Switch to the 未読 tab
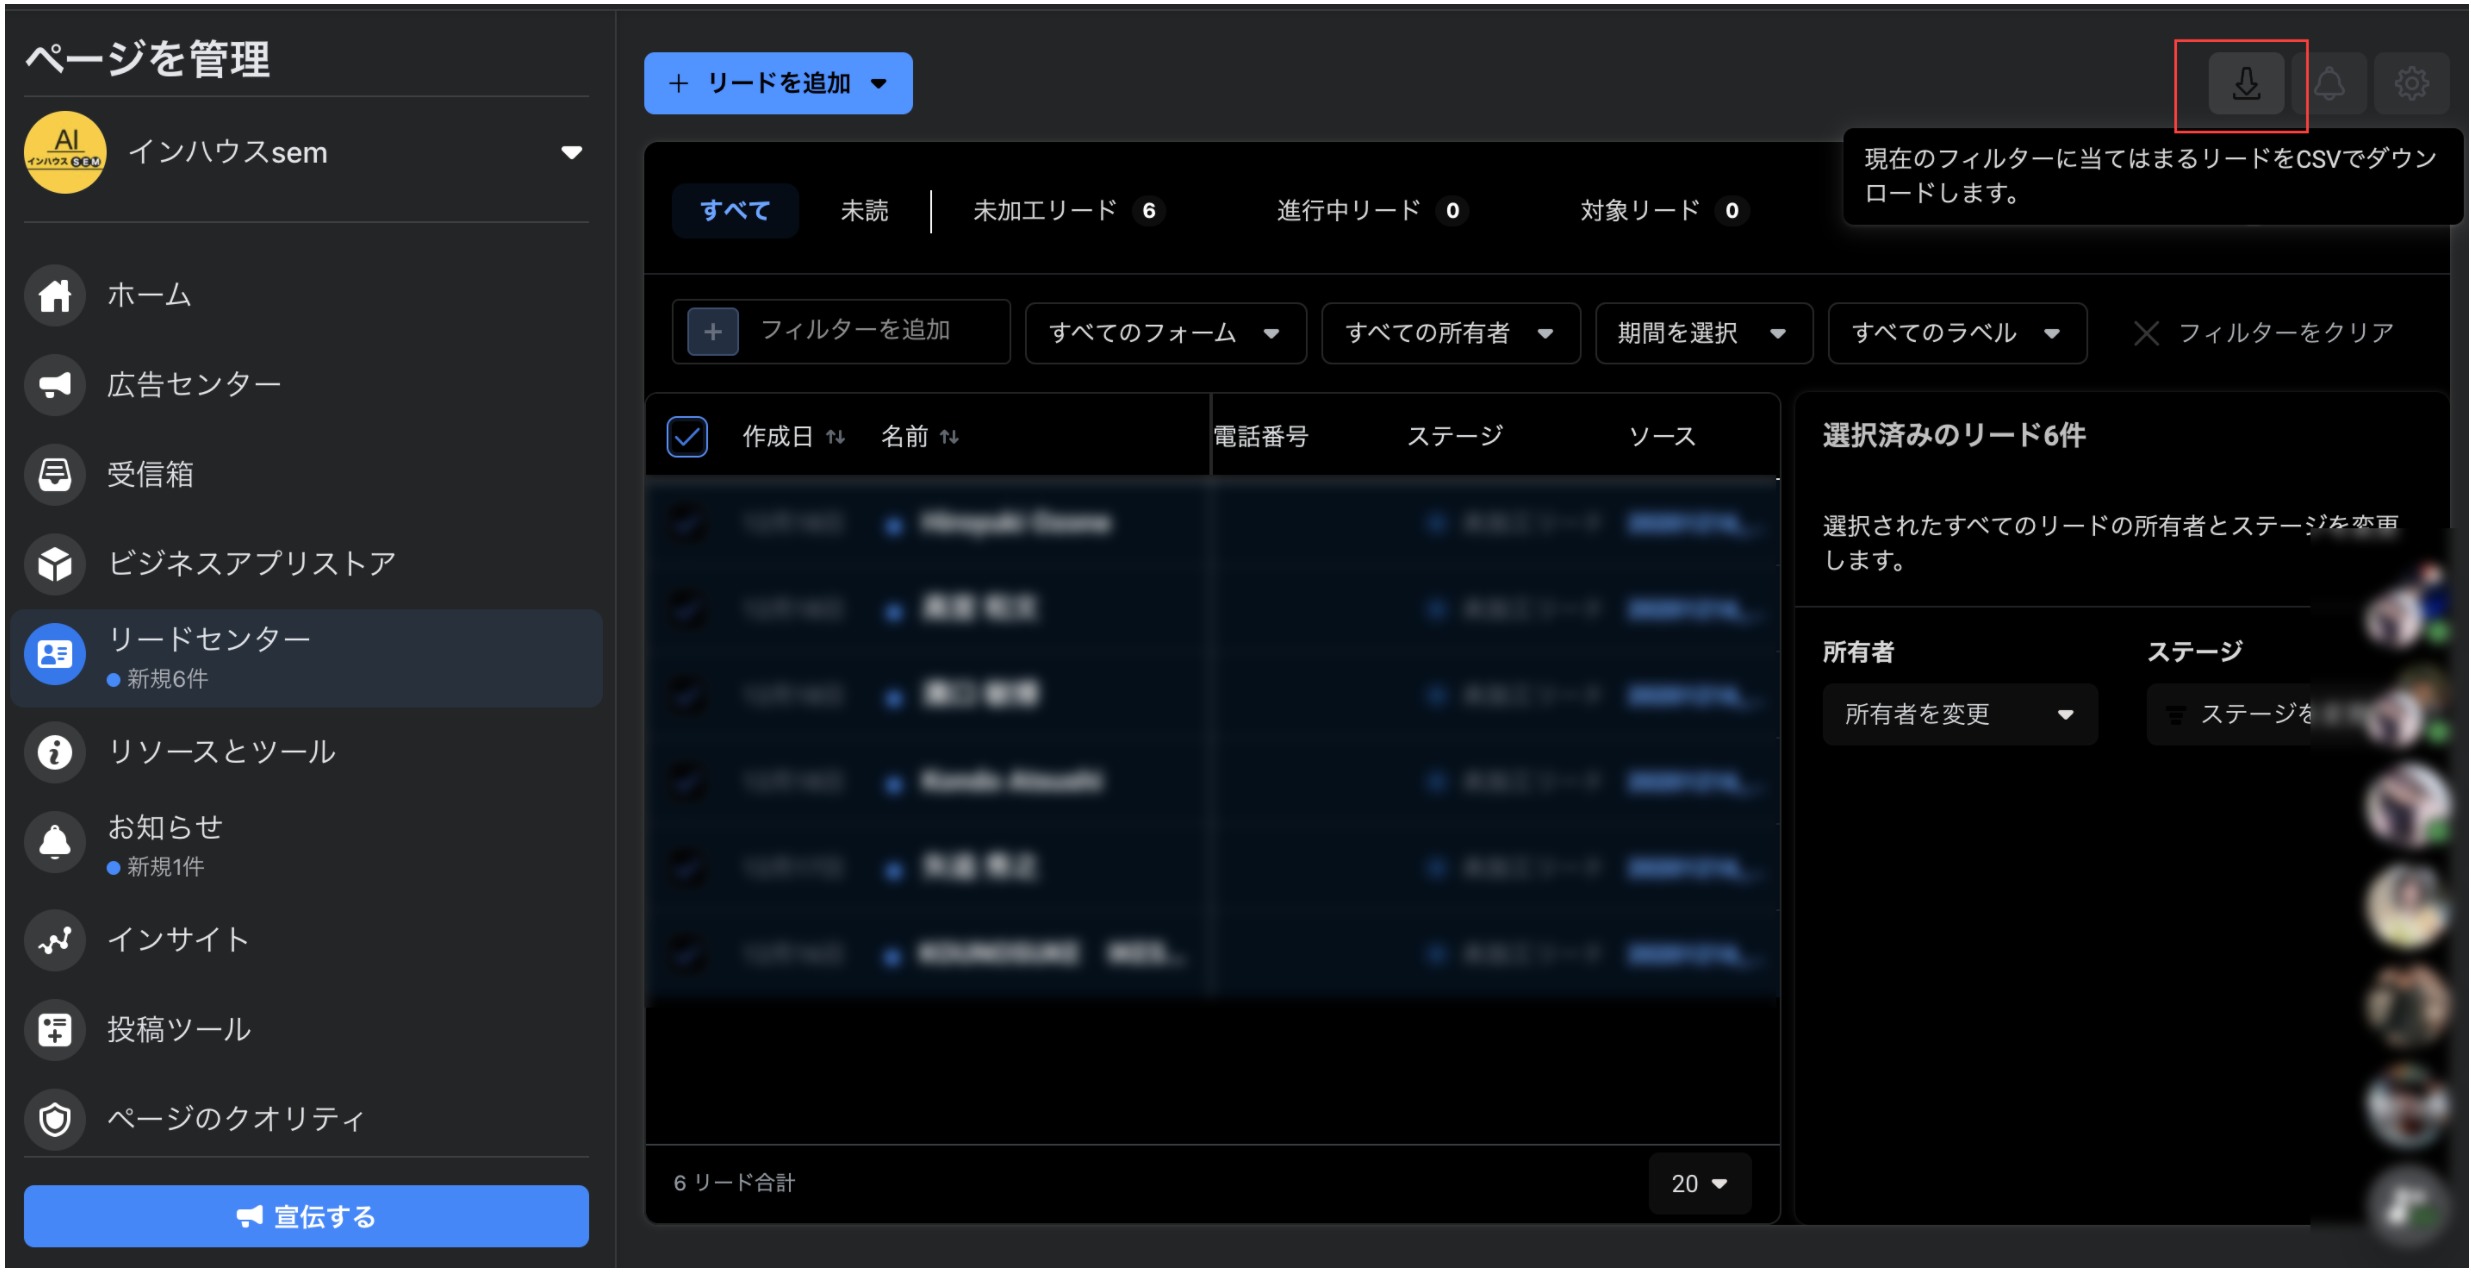 (864, 211)
